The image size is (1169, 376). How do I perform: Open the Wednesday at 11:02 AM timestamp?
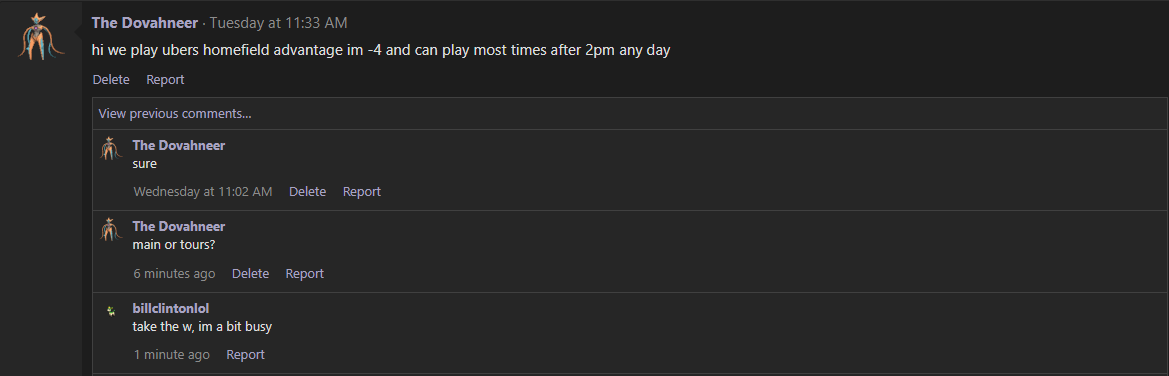(203, 192)
